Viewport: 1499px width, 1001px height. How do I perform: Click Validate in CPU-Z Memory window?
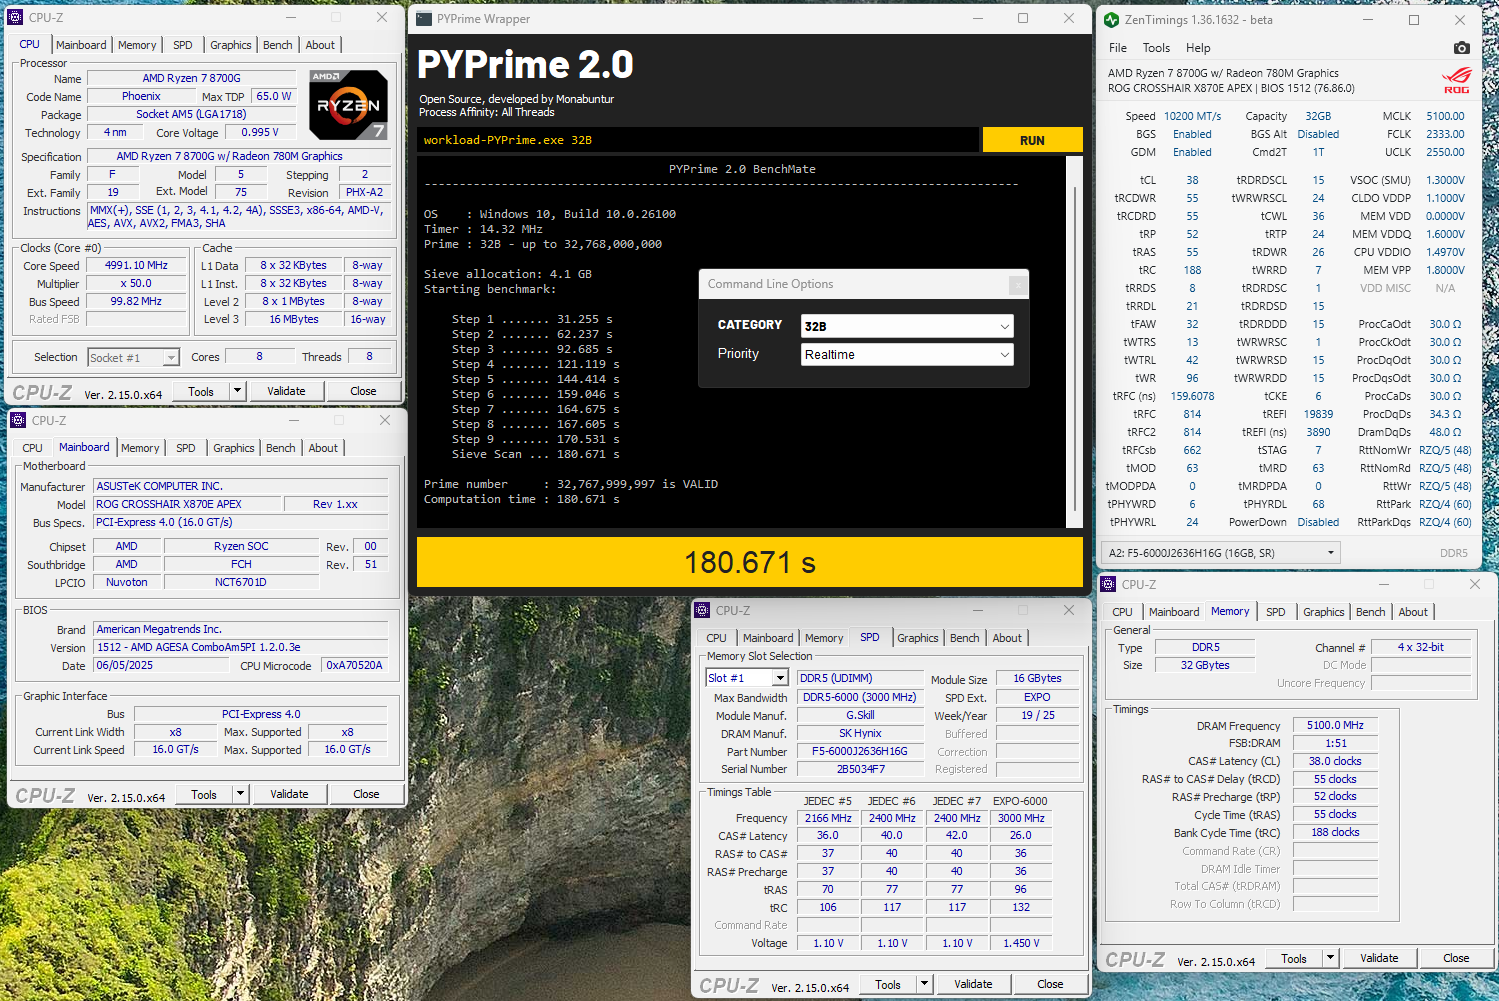pyautogui.click(x=1379, y=958)
